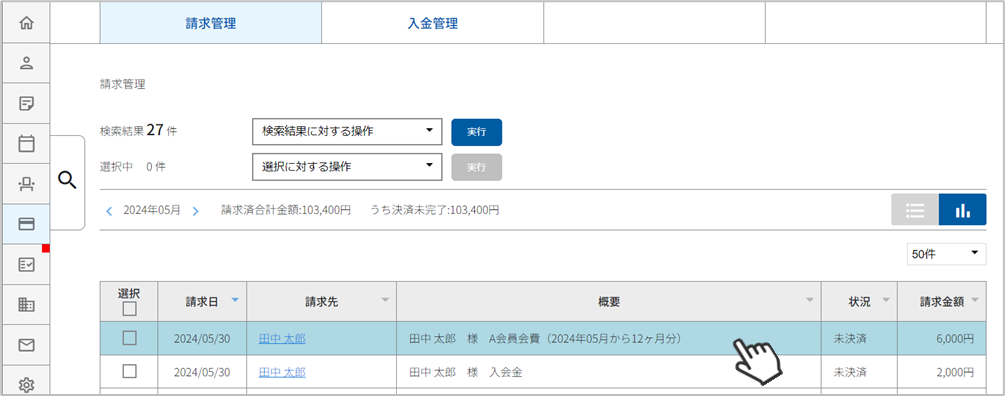
Task: Check the A会員会費 row checkbox
Action: pyautogui.click(x=129, y=338)
